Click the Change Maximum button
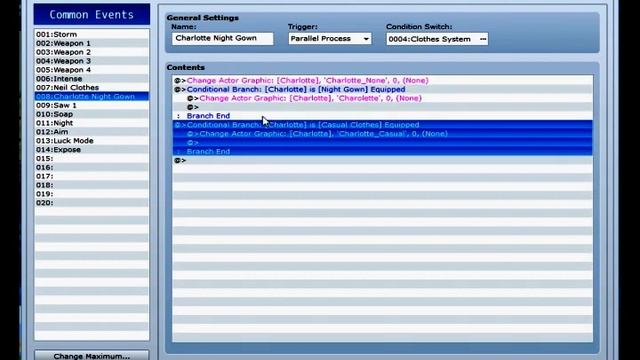The height and width of the screenshot is (360, 640). (91, 355)
